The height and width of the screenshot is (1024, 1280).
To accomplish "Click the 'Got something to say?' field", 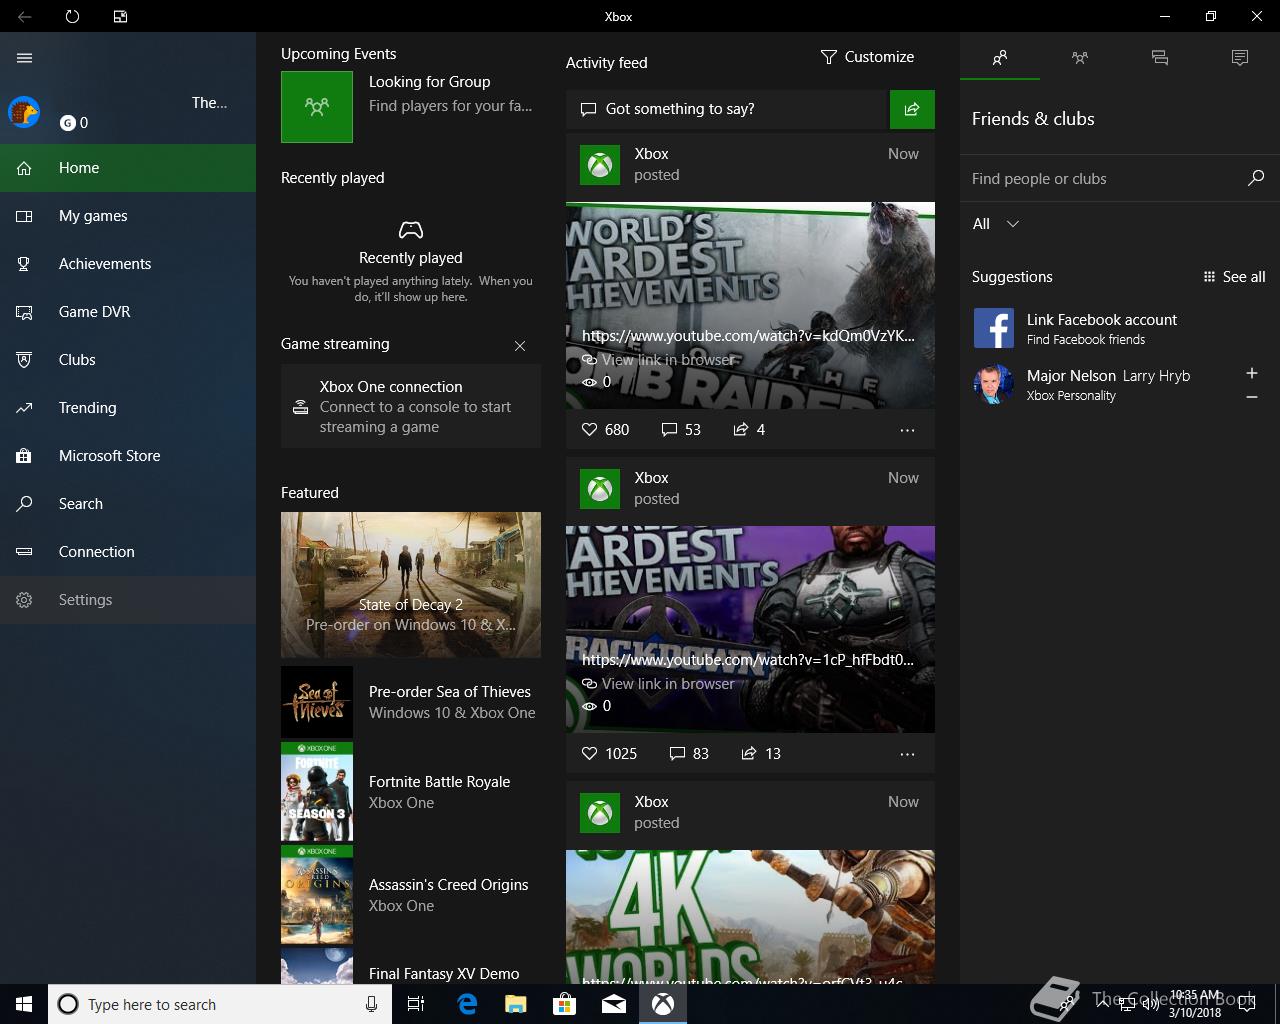I will tap(728, 109).
